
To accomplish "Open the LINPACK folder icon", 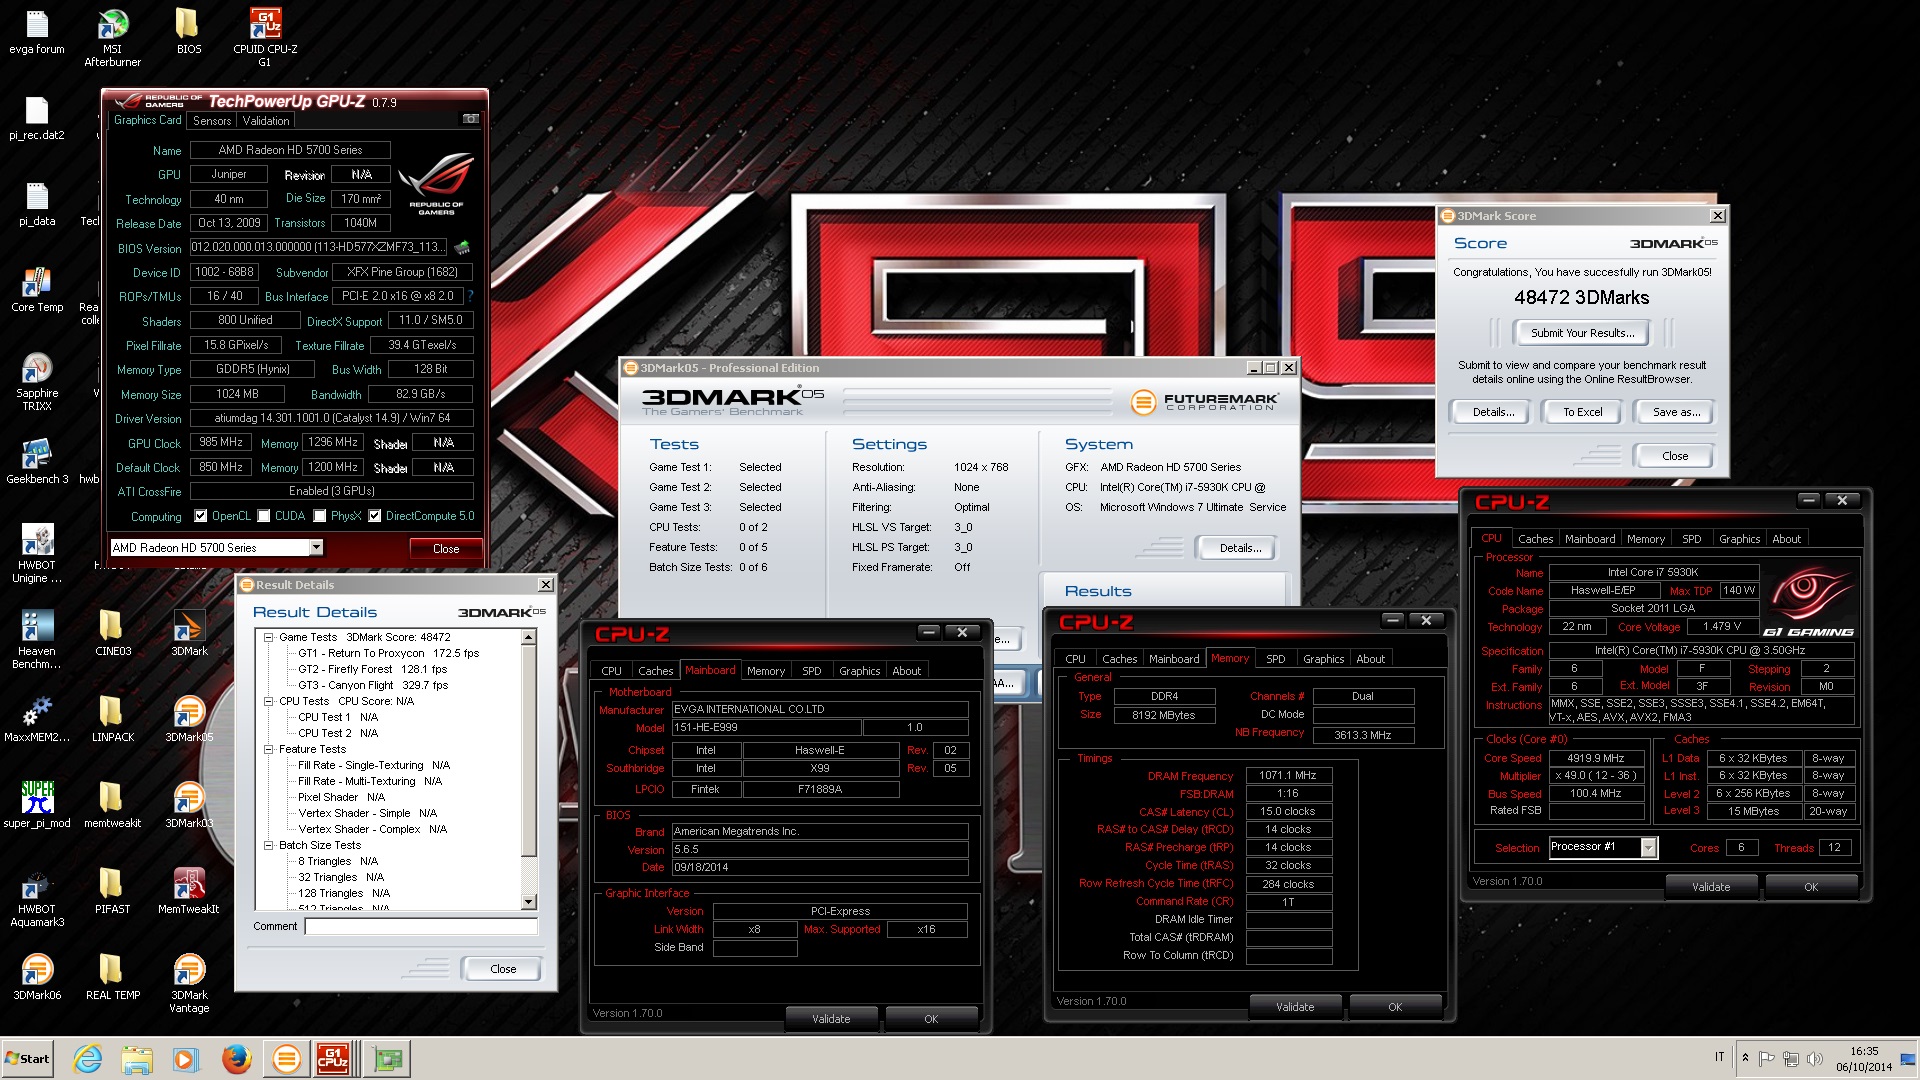I will coord(112,720).
